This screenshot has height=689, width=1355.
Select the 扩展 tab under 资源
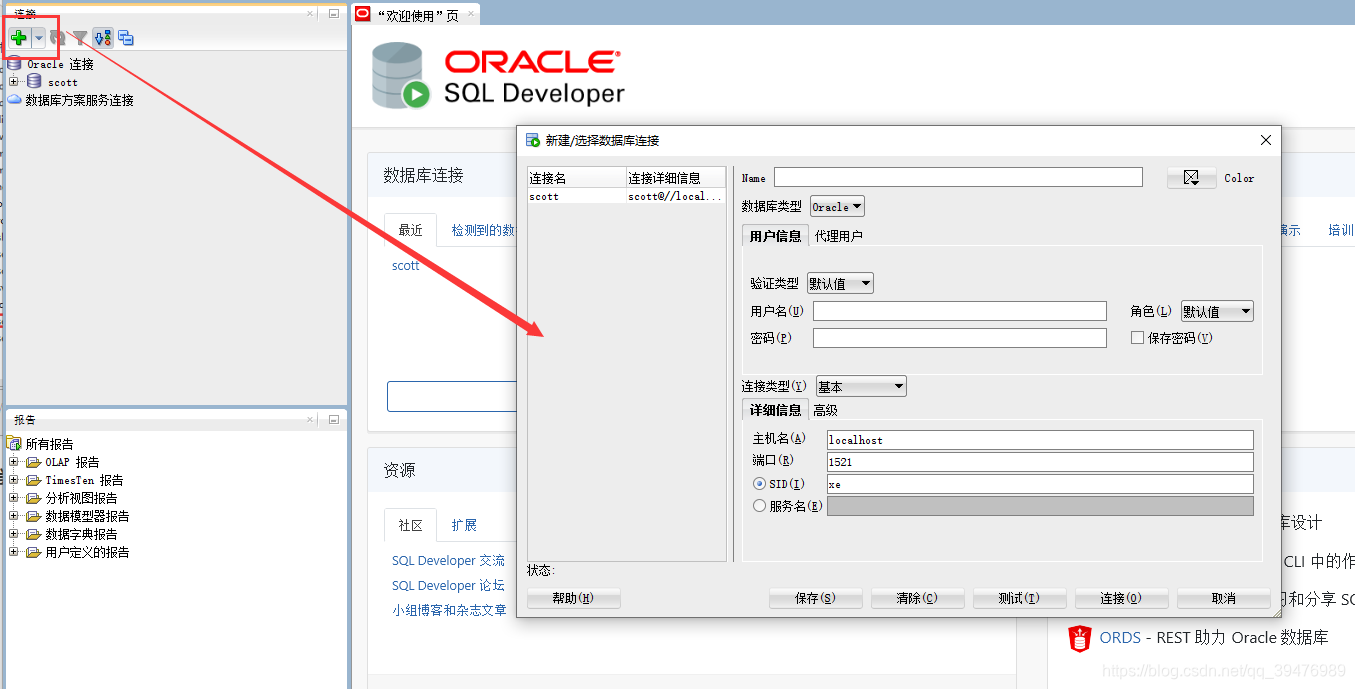[x=464, y=525]
